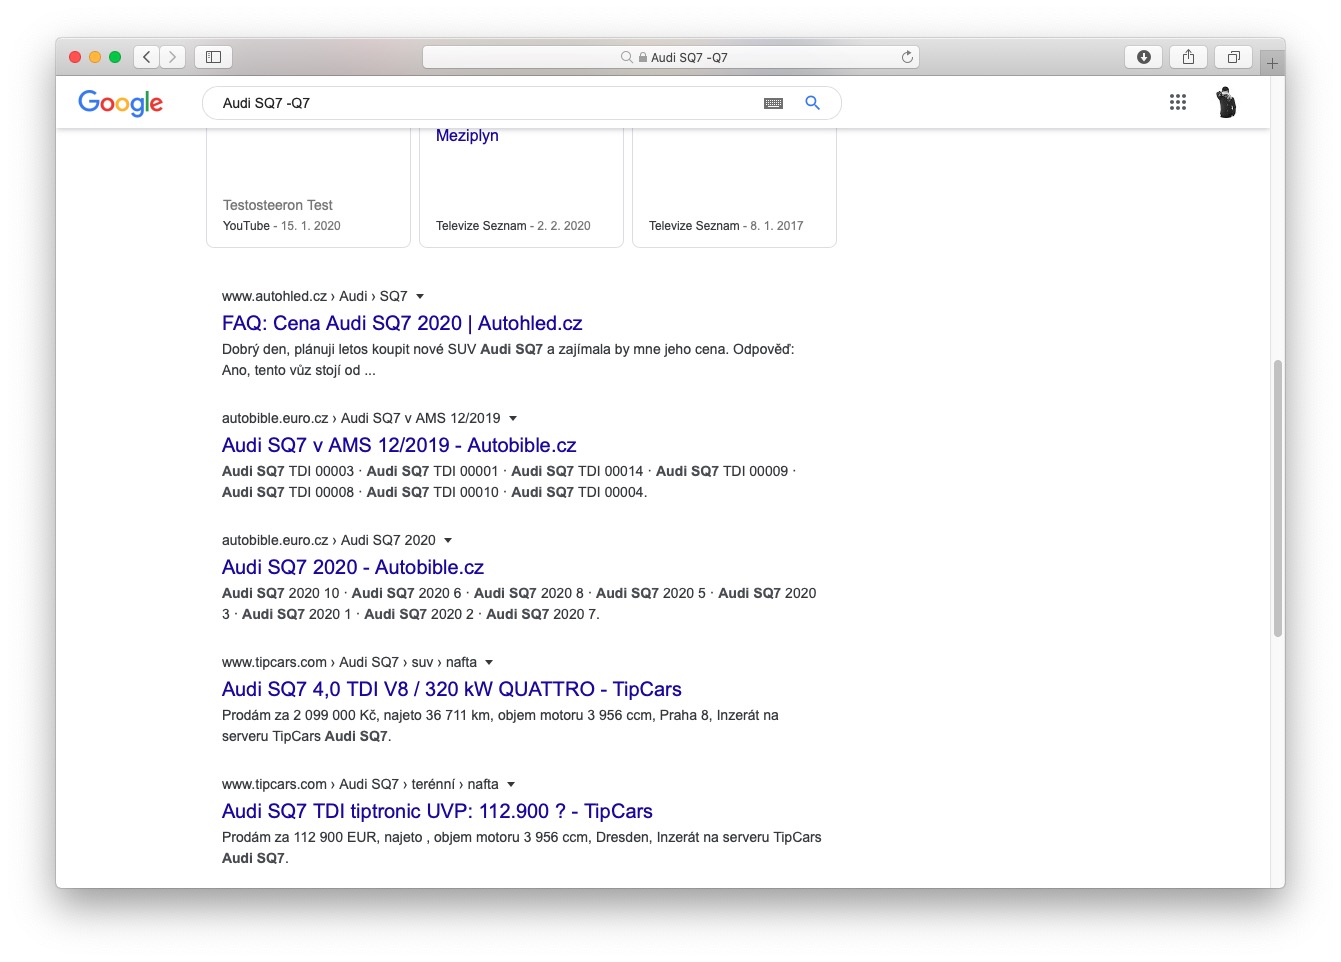The image size is (1341, 962).
Task: Click the Safari address bar
Action: pos(671,57)
